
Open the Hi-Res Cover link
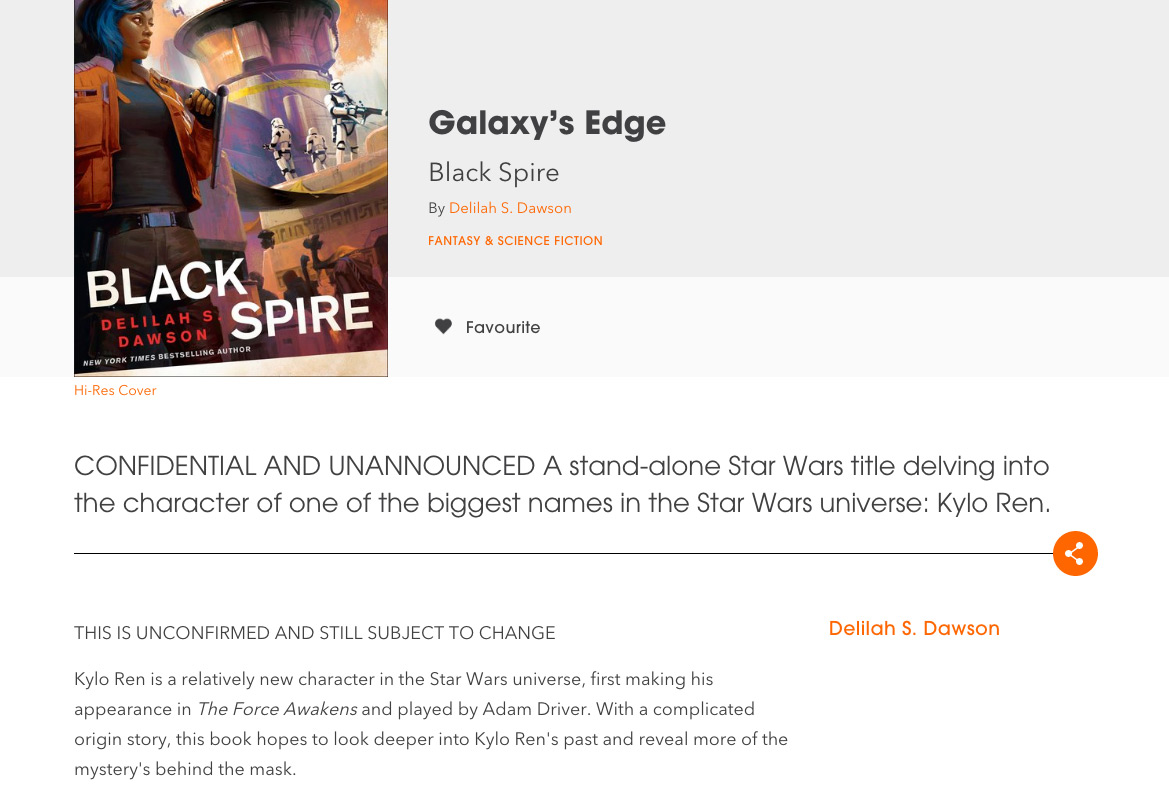pos(115,390)
